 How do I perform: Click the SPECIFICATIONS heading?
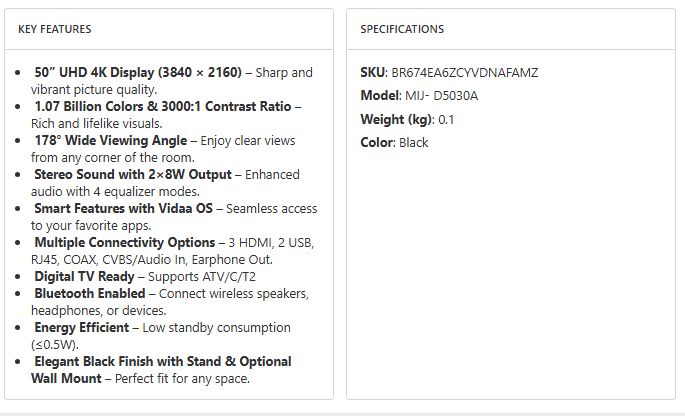tap(402, 30)
